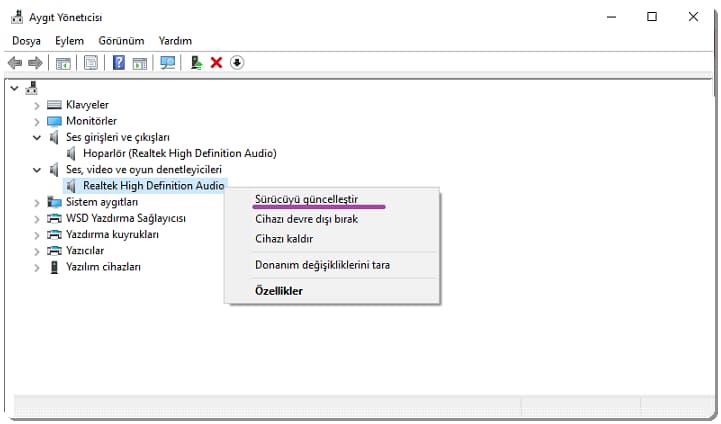
Task: Collapse Ses girişleri ve çıkışları
Action: click(x=37, y=138)
